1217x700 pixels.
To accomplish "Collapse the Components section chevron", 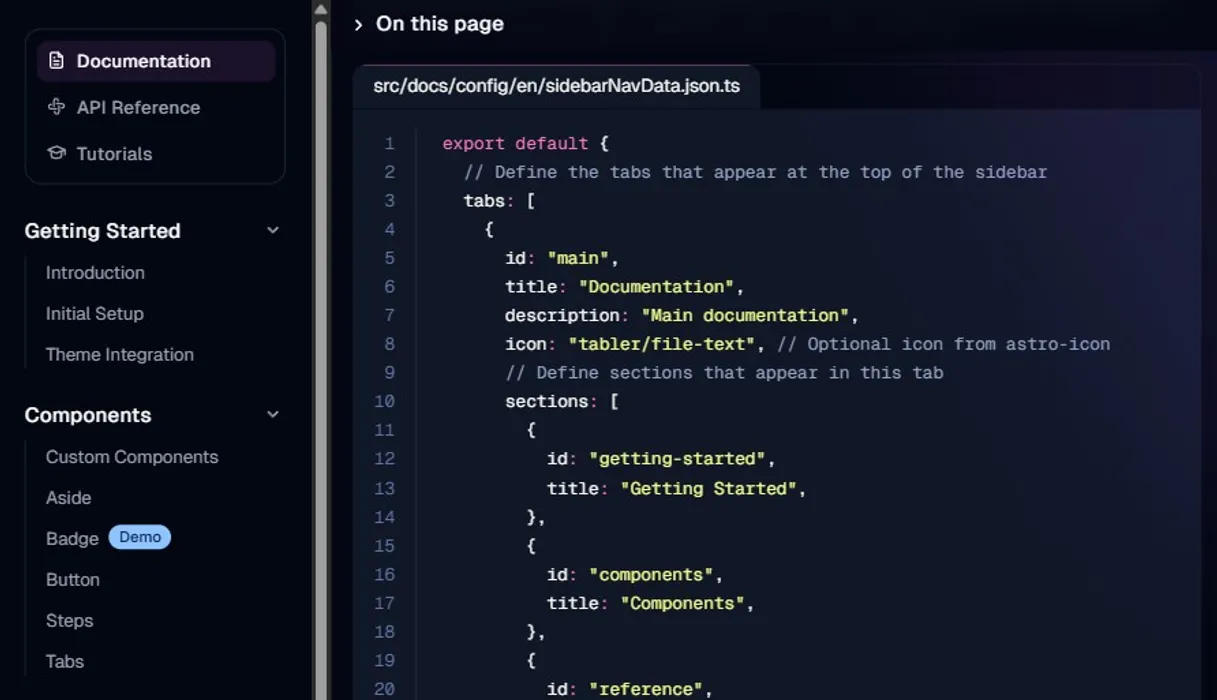I will [273, 415].
